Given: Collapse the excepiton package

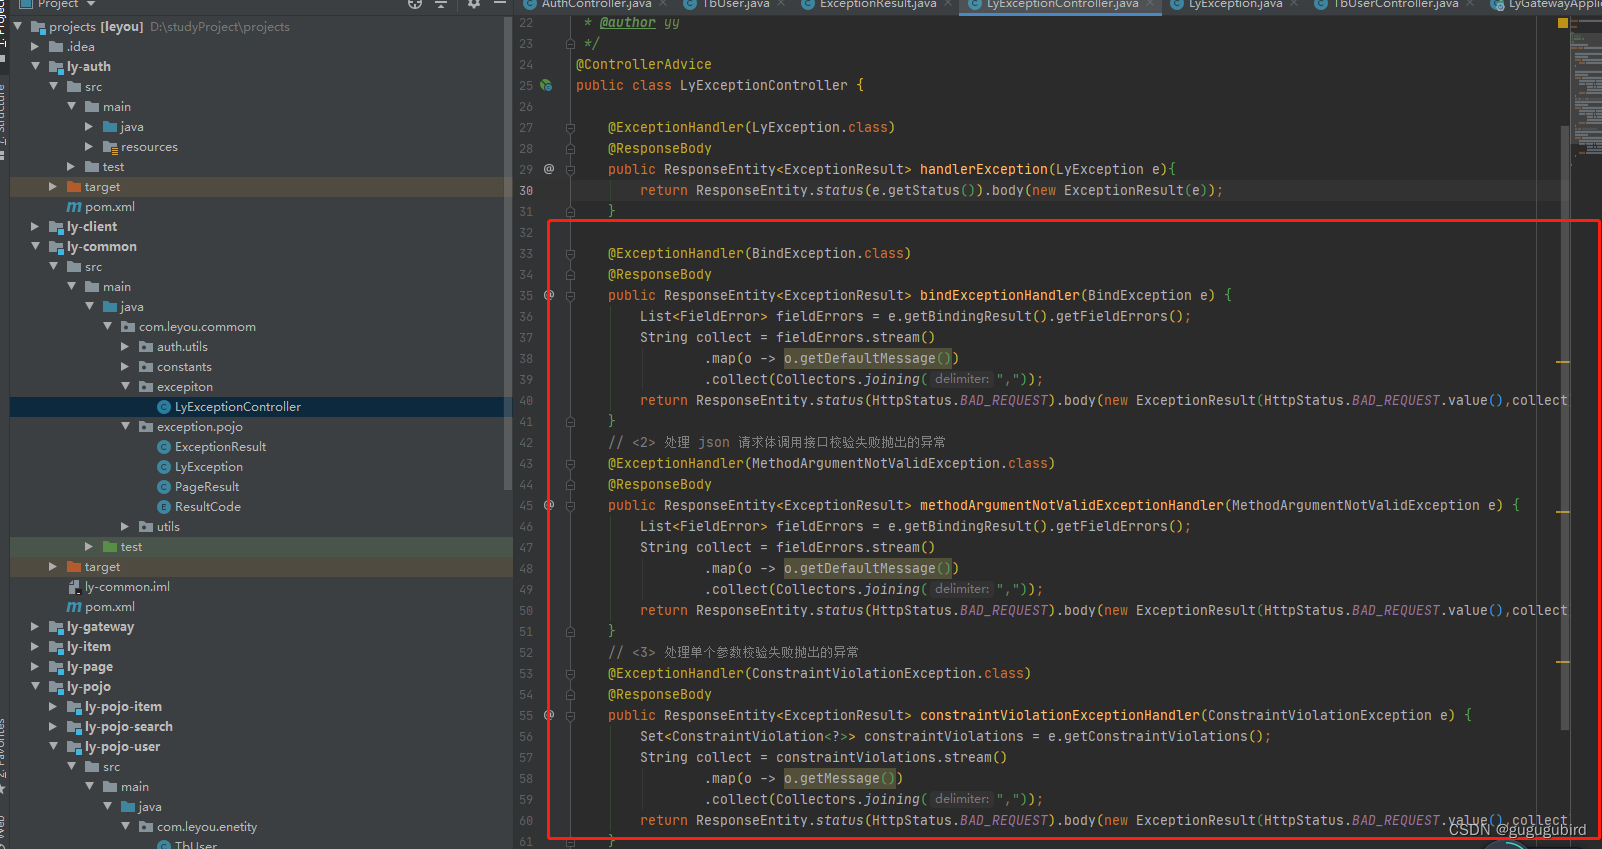Looking at the screenshot, I should tap(125, 387).
